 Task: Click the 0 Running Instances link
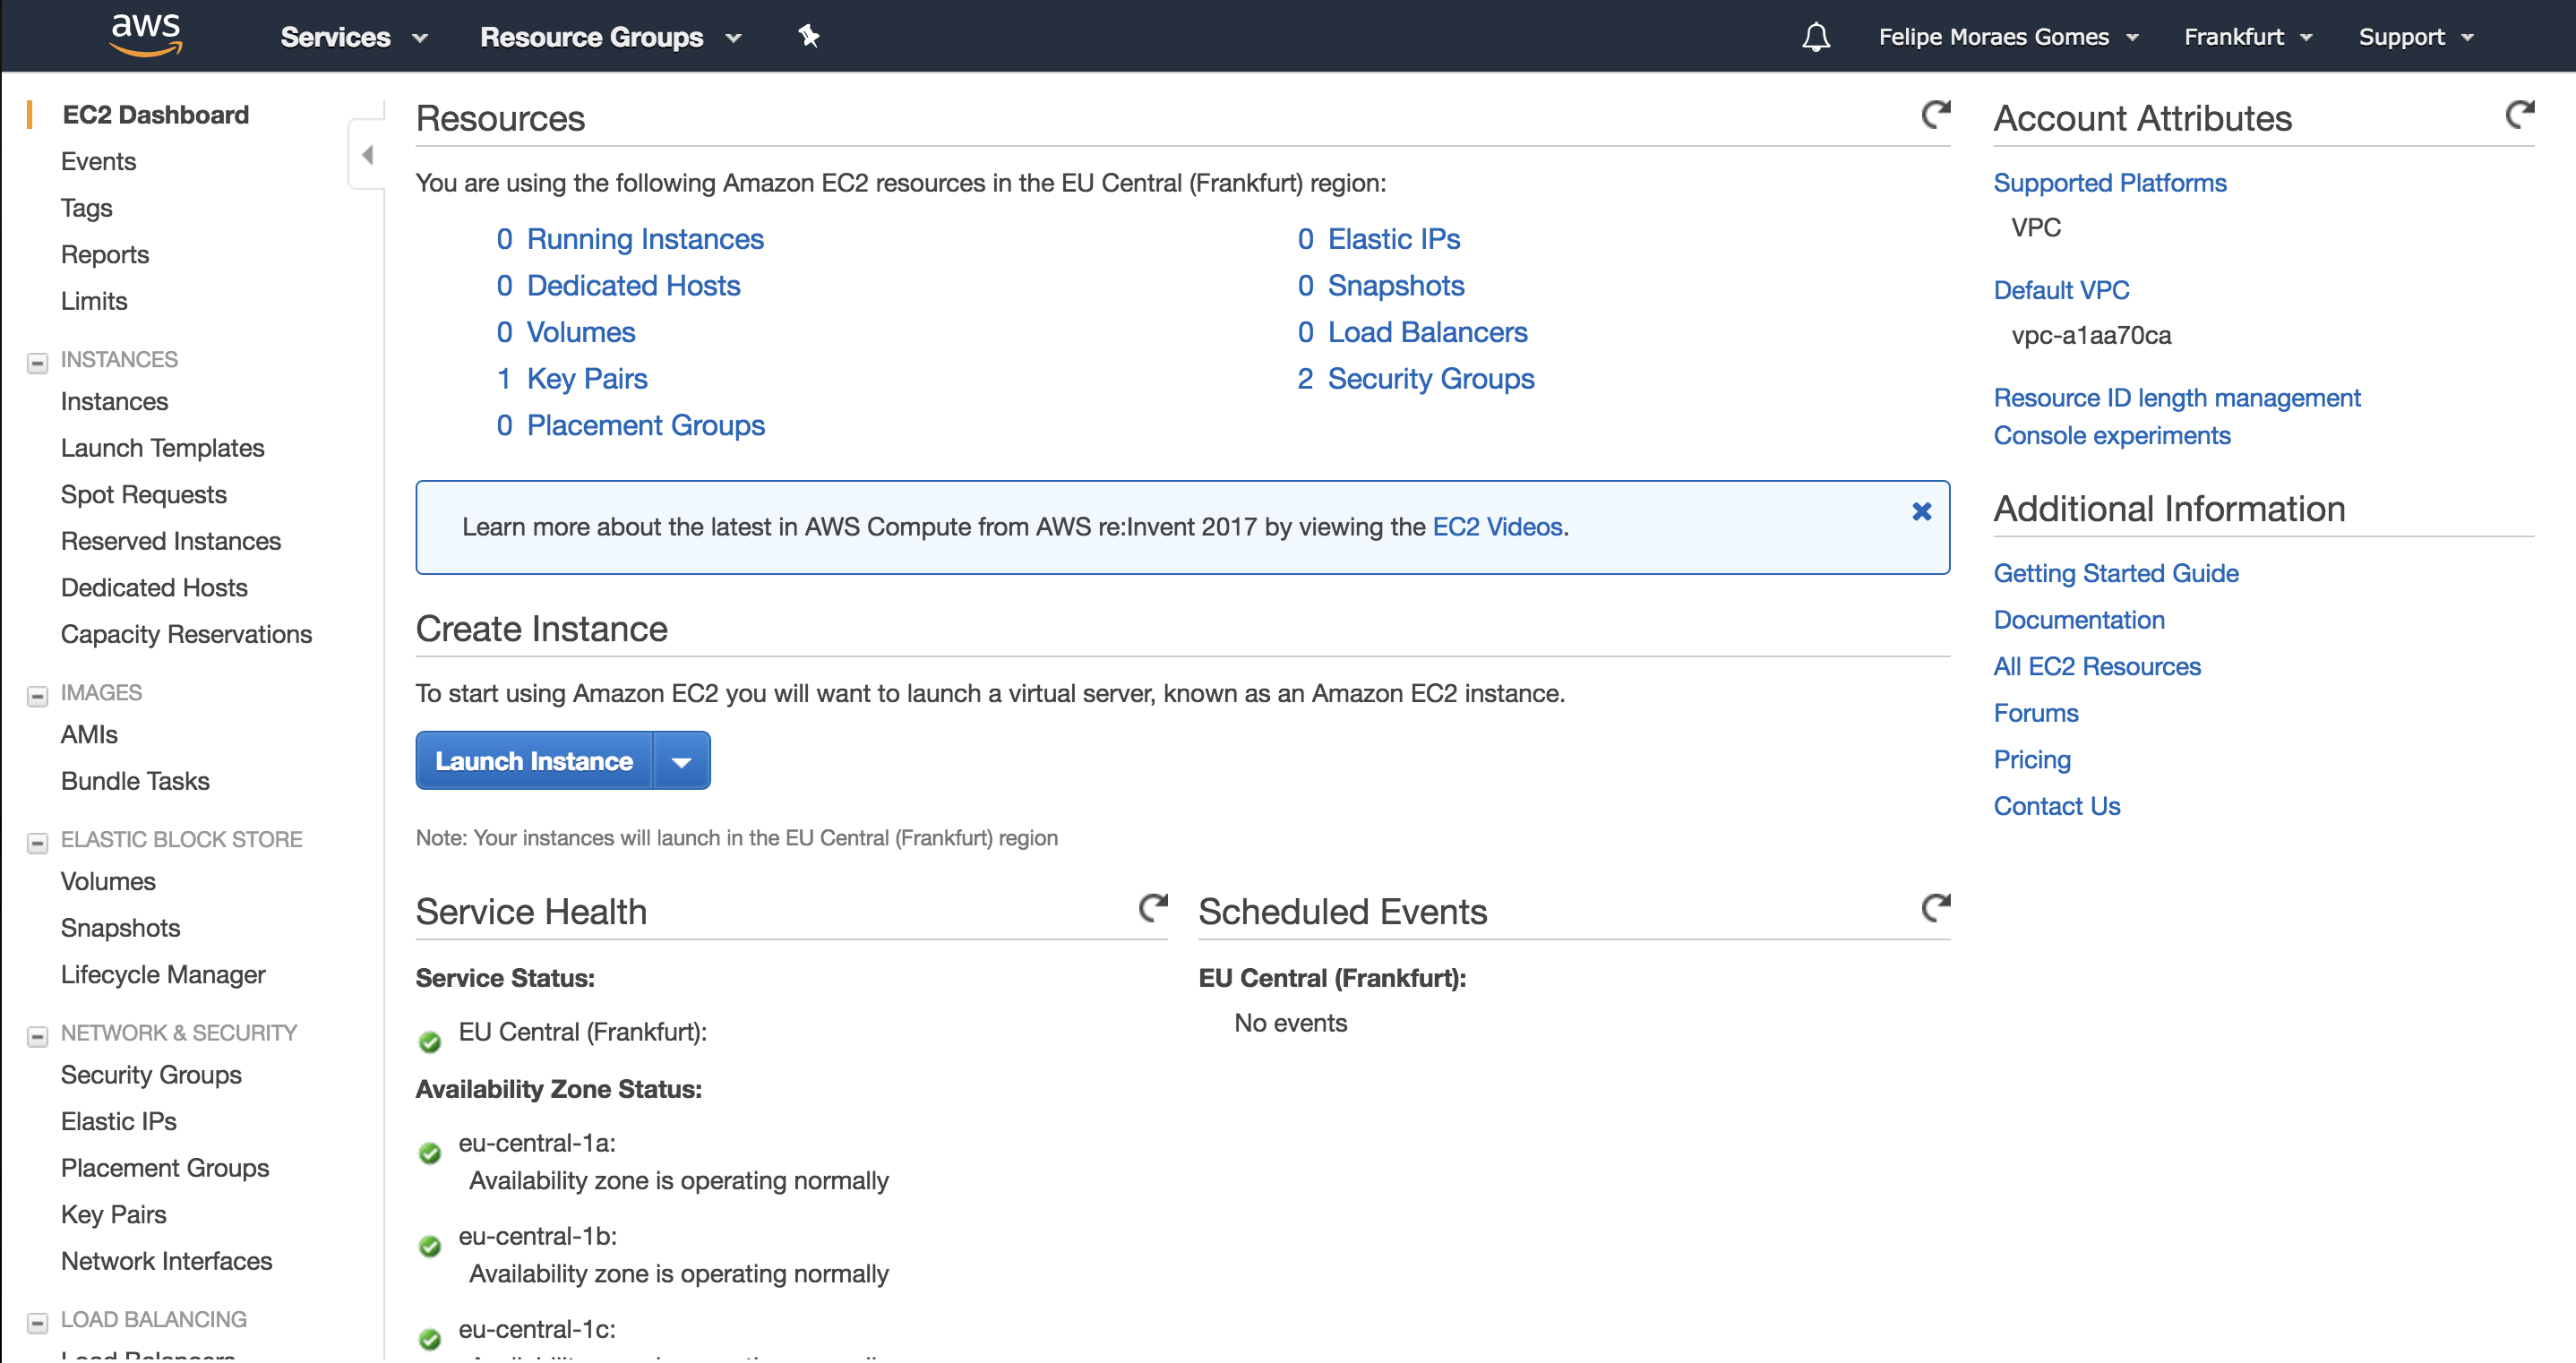coord(630,239)
